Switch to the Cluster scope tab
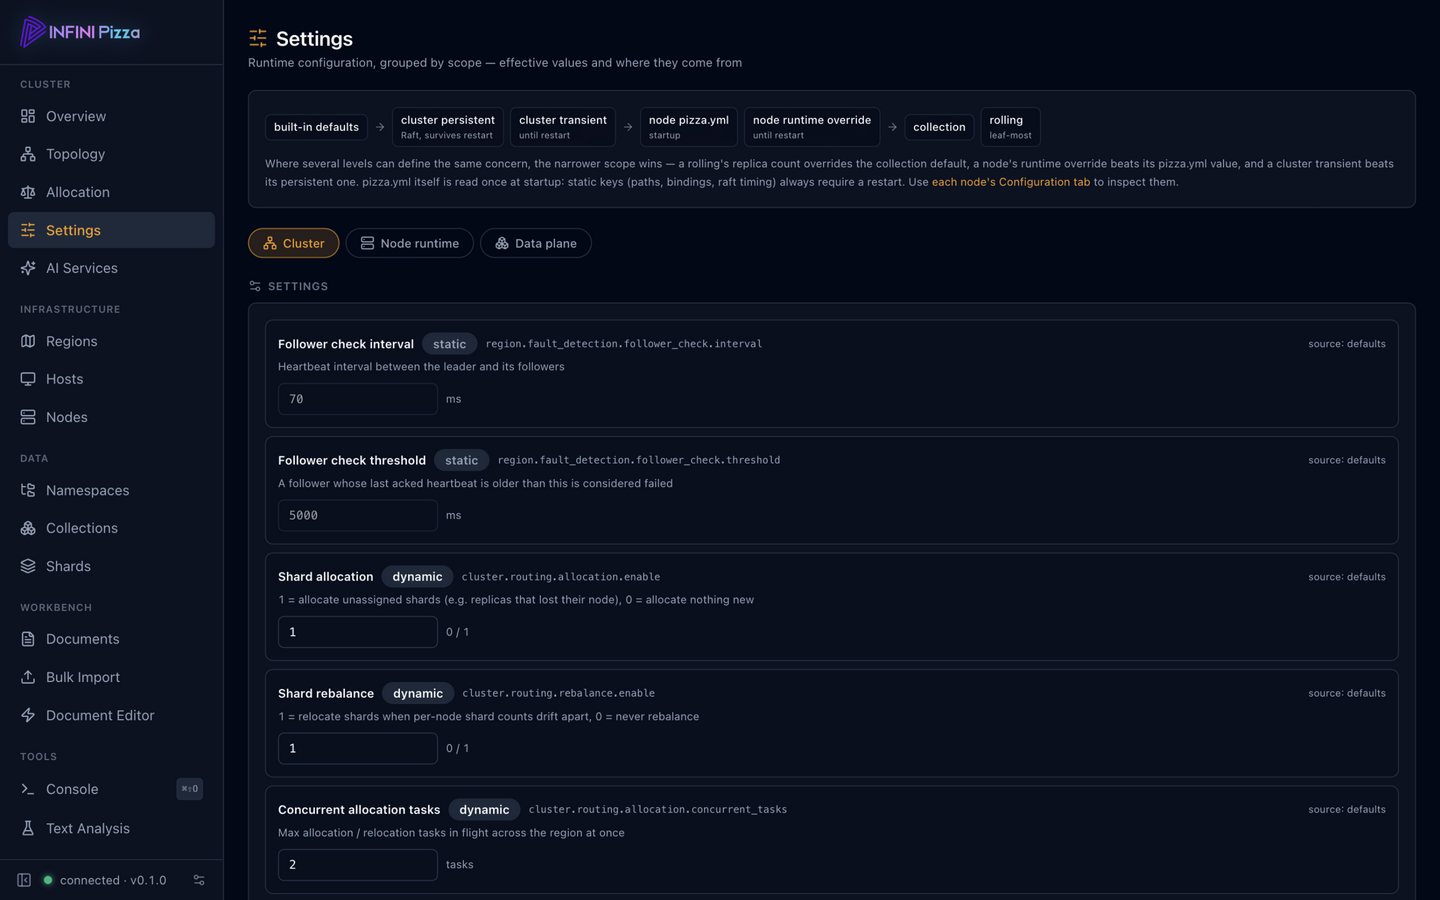This screenshot has width=1440, height=900. [294, 243]
